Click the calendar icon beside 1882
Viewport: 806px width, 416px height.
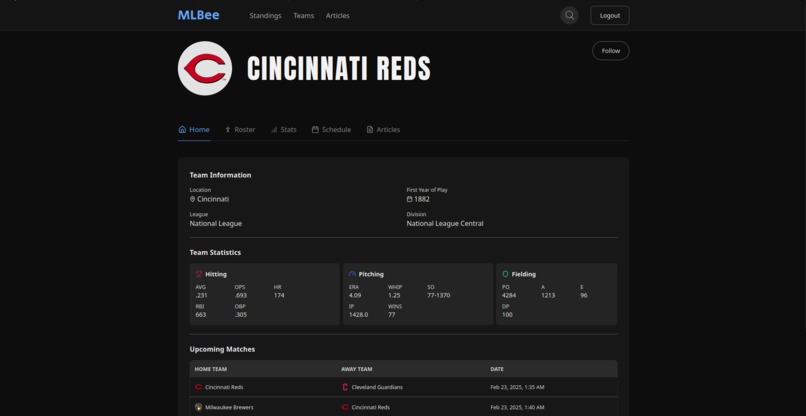pos(409,199)
